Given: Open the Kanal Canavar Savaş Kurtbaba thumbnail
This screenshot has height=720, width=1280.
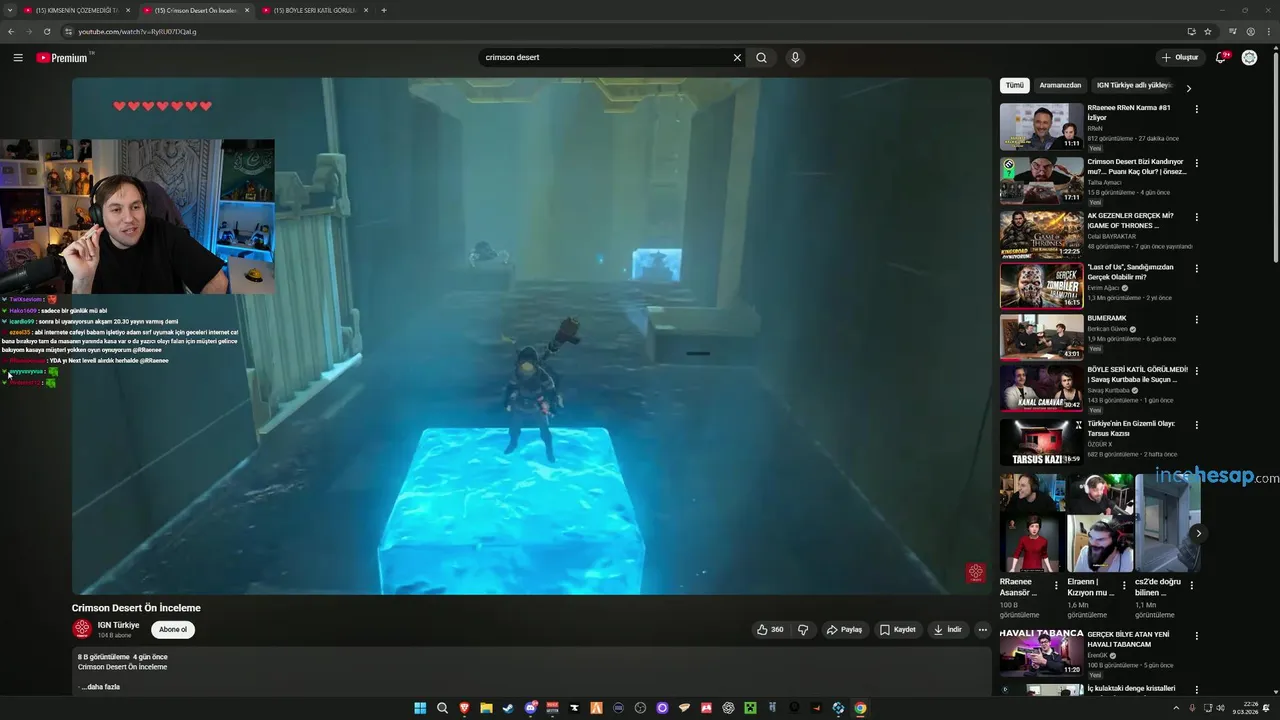Looking at the screenshot, I should (x=1041, y=388).
